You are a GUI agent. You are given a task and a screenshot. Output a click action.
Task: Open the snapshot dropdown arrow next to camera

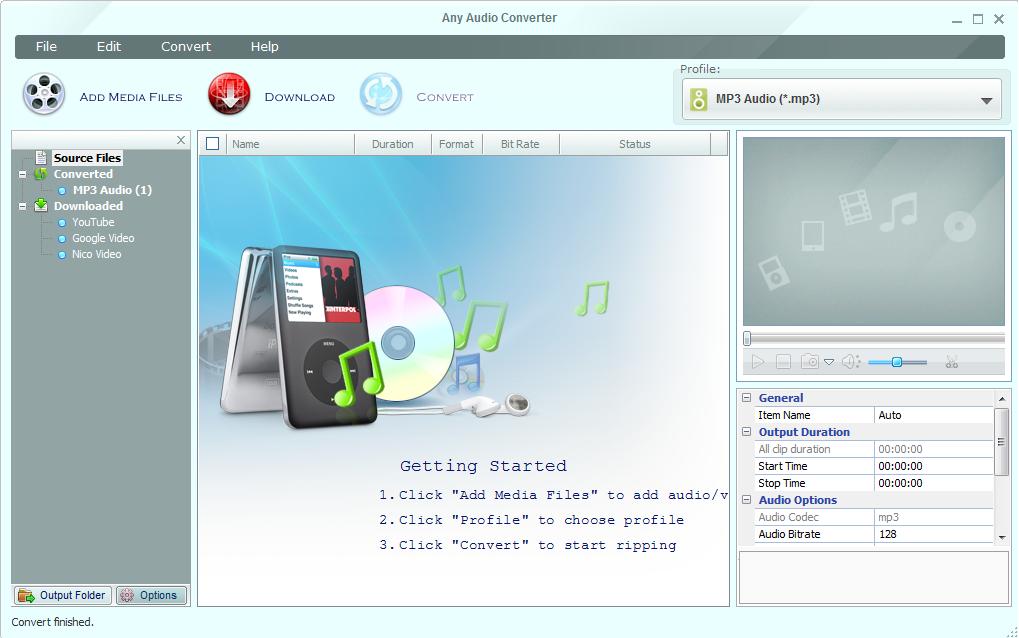[829, 362]
